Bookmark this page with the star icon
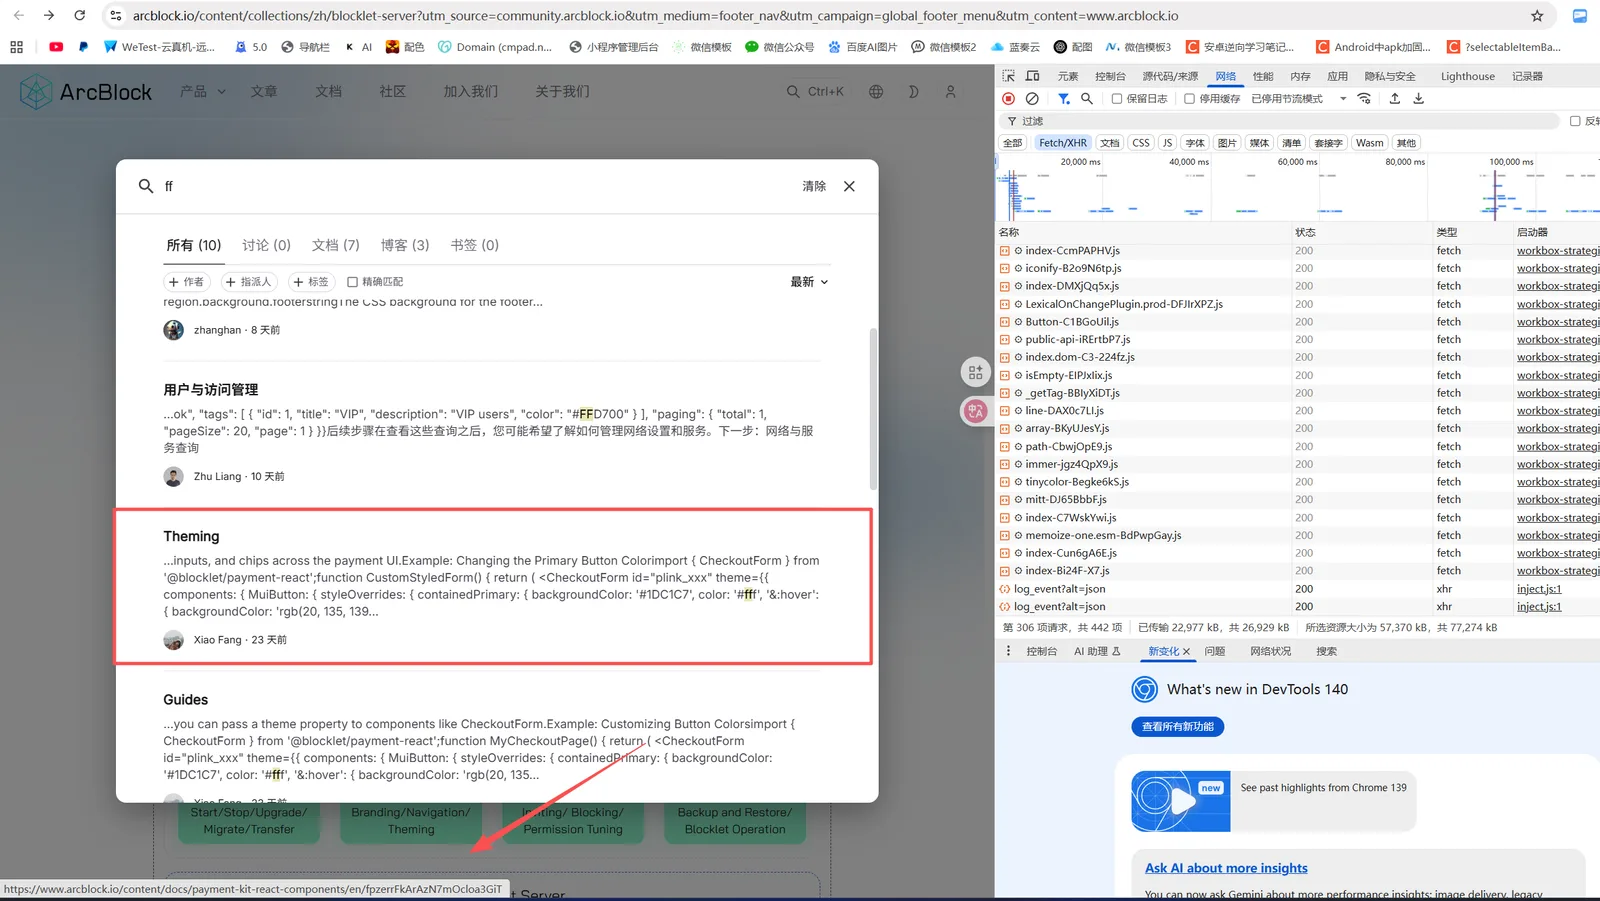The width and height of the screenshot is (1600, 901). point(1537,16)
